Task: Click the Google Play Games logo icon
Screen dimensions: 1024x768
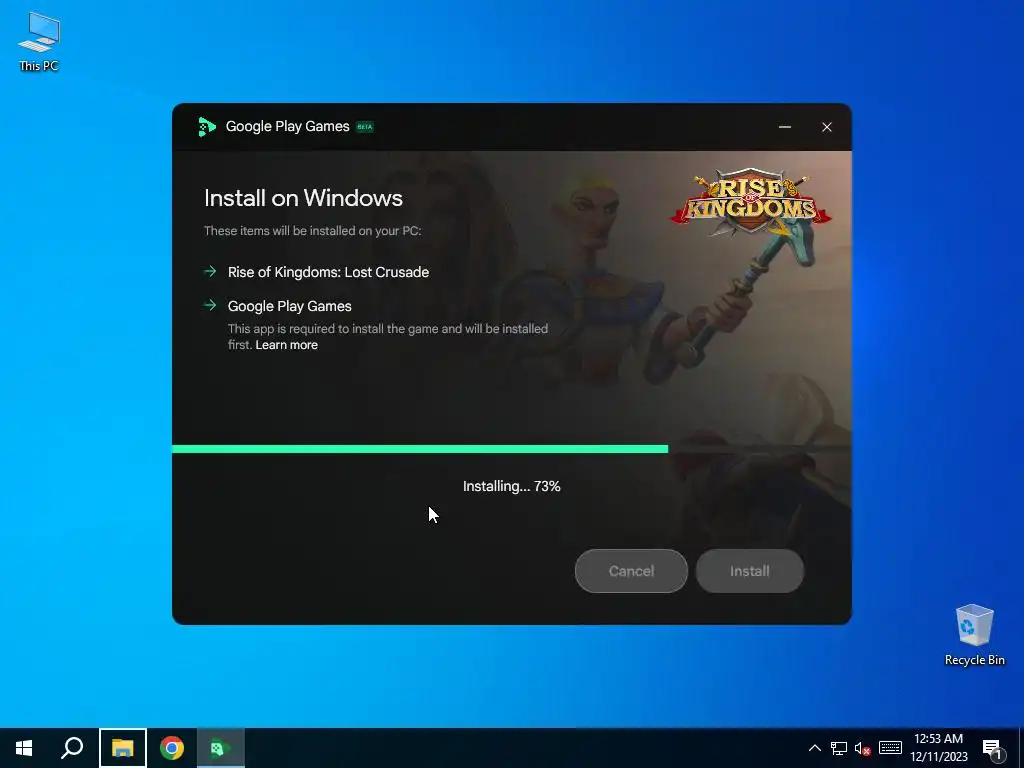Action: point(207,127)
